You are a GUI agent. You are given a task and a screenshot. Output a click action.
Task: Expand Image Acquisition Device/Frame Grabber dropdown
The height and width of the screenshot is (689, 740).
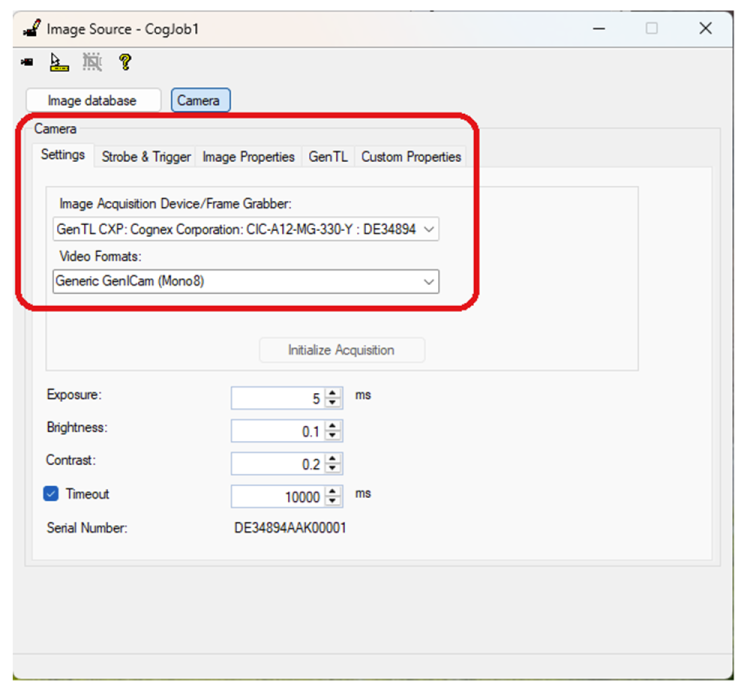[x=429, y=230]
